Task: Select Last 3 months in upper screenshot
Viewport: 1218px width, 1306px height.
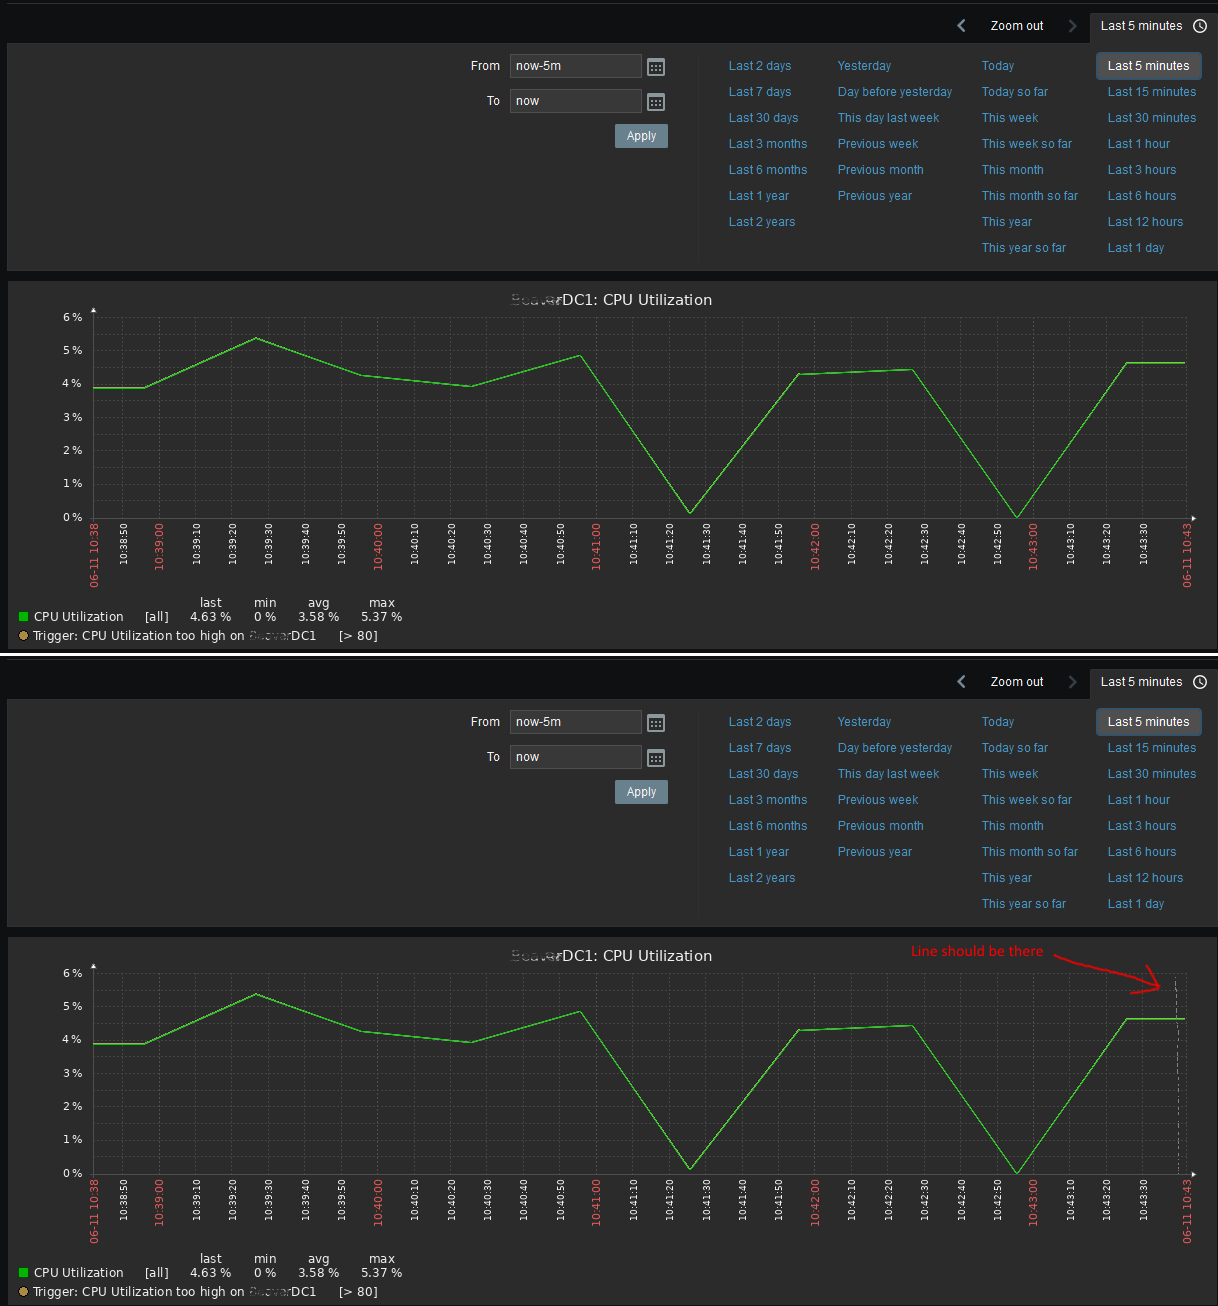Action: click(768, 144)
